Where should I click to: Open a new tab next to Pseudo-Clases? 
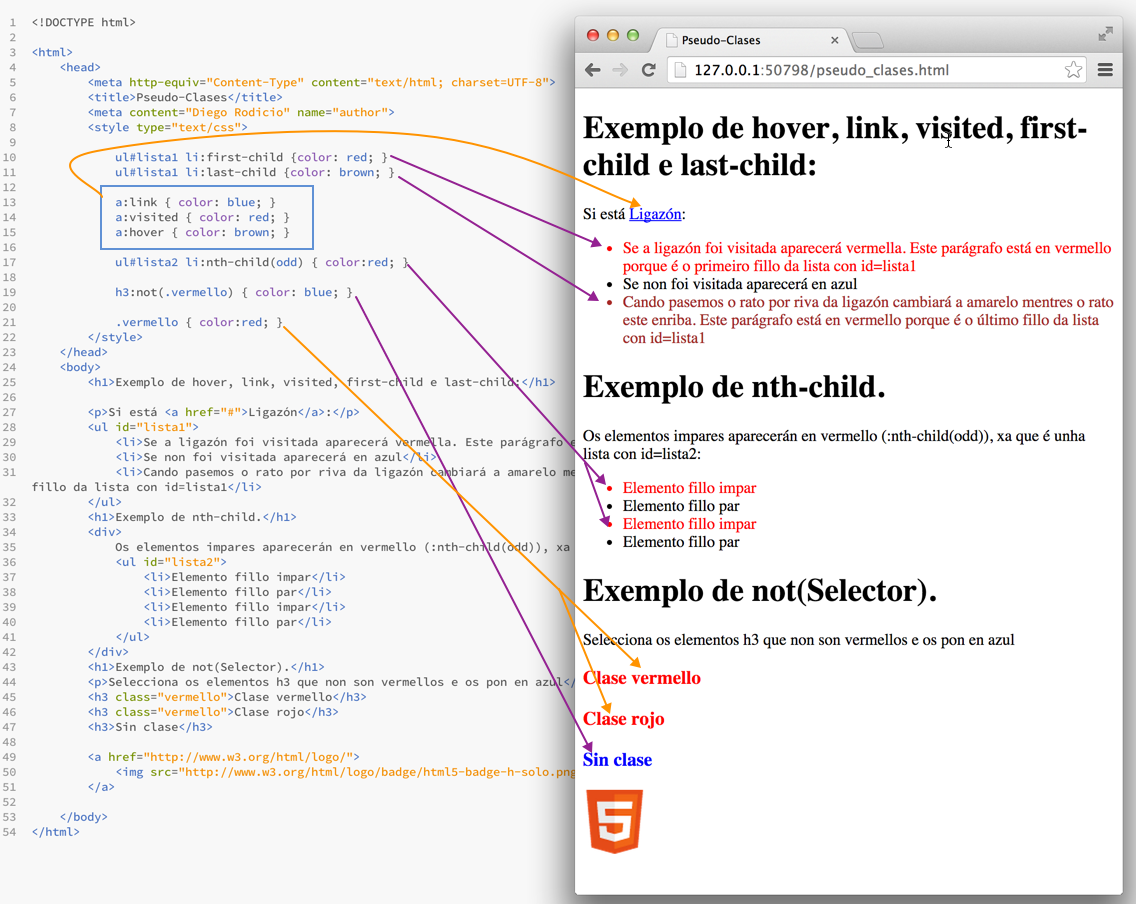[x=867, y=40]
